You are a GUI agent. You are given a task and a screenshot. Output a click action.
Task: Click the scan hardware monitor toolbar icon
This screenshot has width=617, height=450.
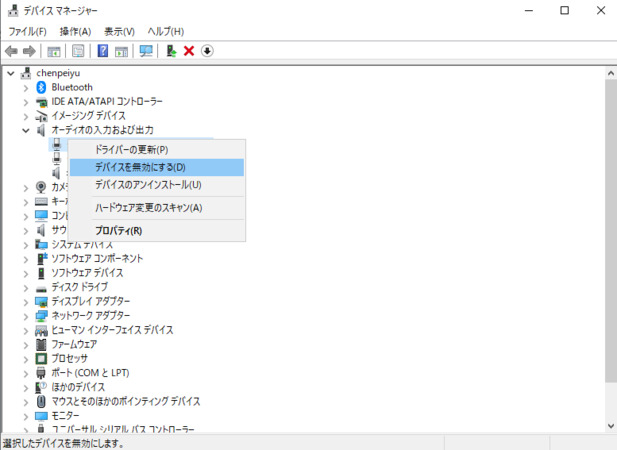tap(146, 51)
